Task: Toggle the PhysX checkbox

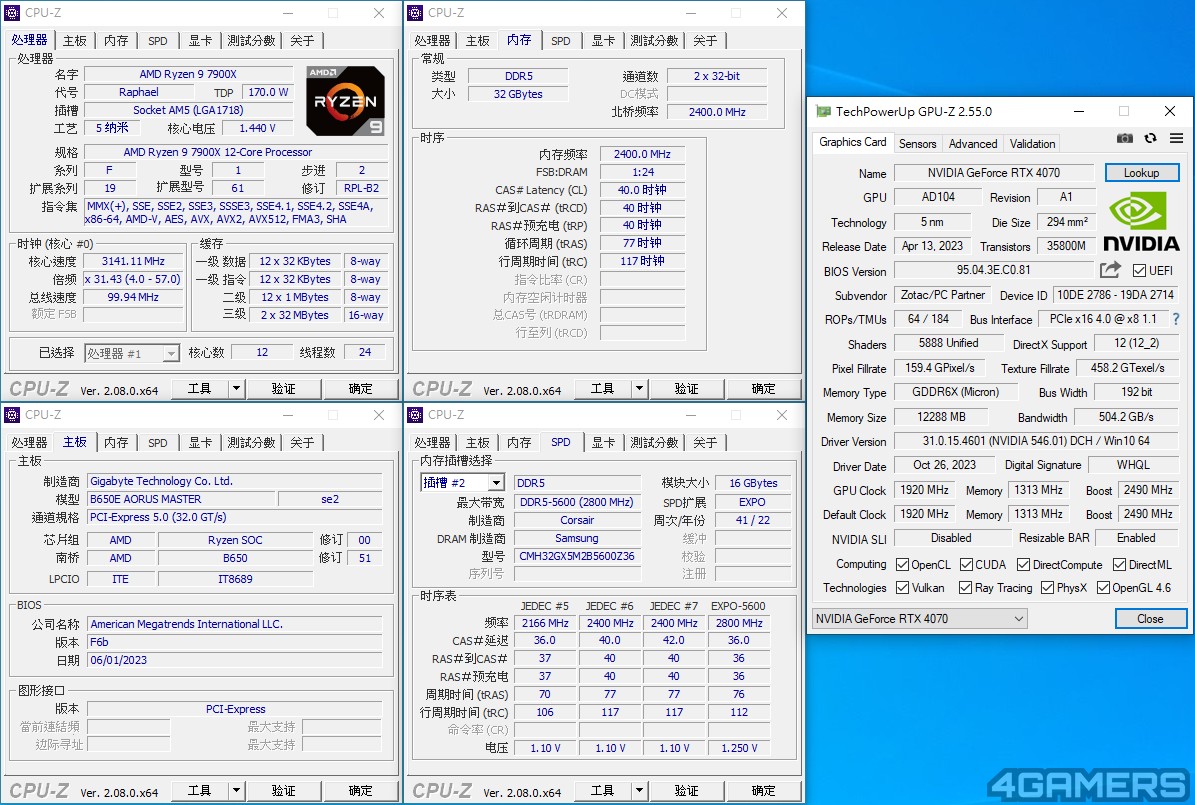Action: pyautogui.click(x=1047, y=588)
